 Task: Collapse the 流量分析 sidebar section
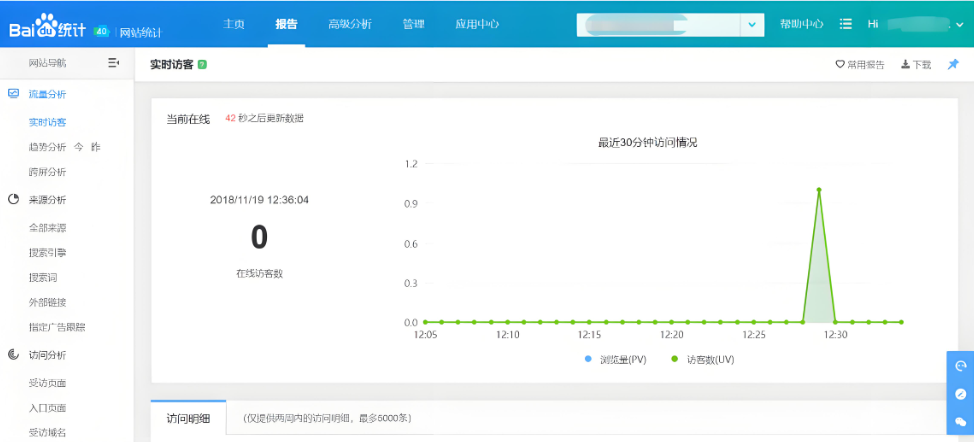(47, 94)
